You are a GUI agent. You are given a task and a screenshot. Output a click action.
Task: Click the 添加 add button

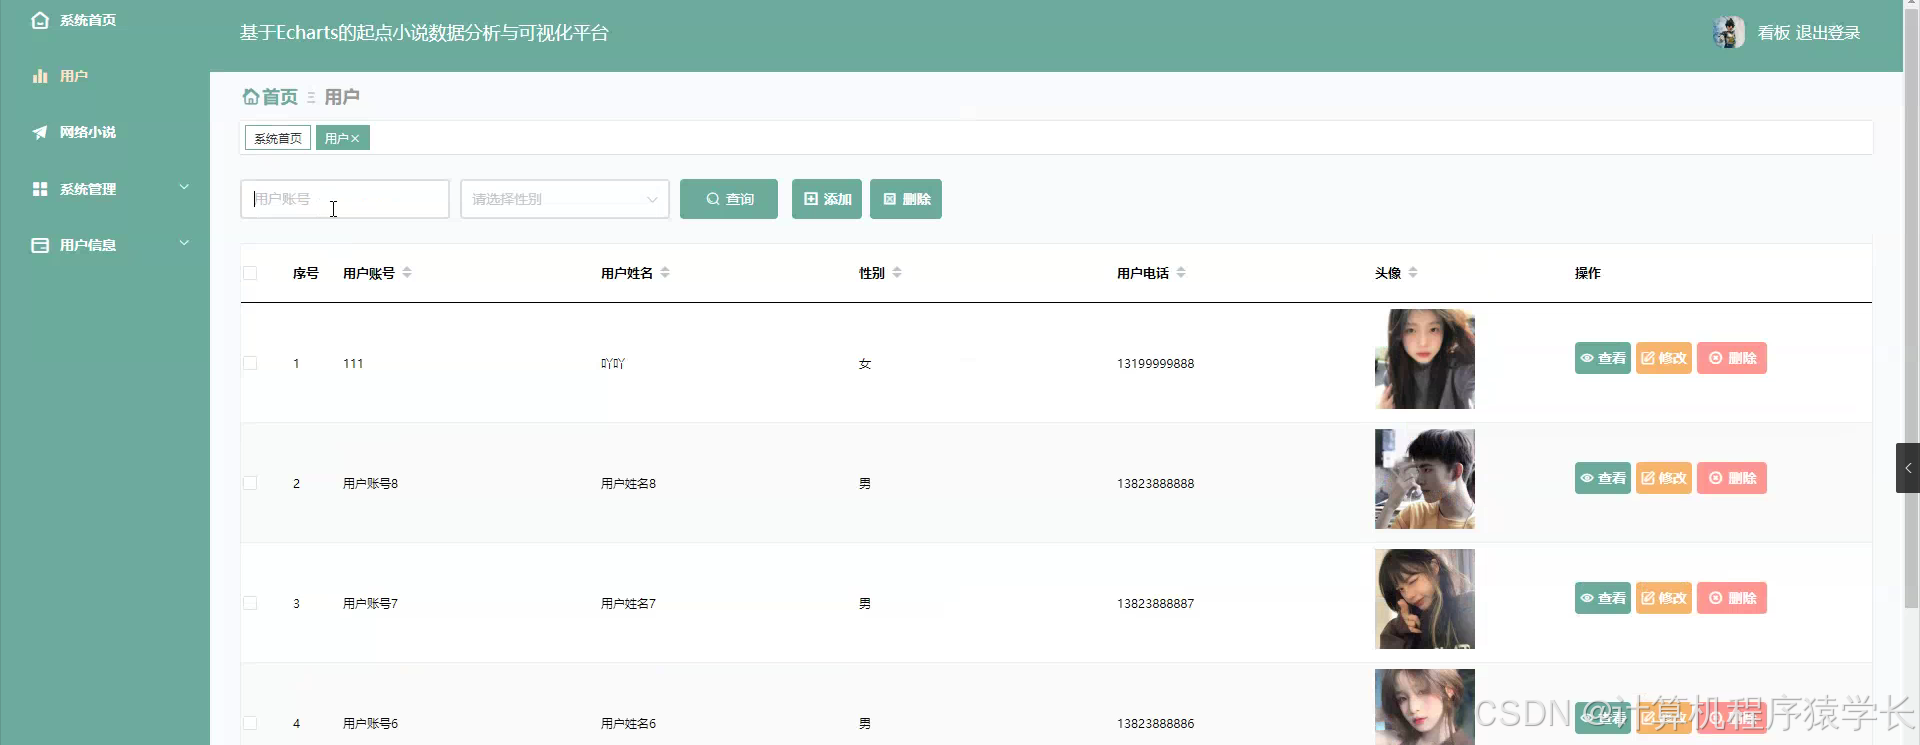(827, 199)
